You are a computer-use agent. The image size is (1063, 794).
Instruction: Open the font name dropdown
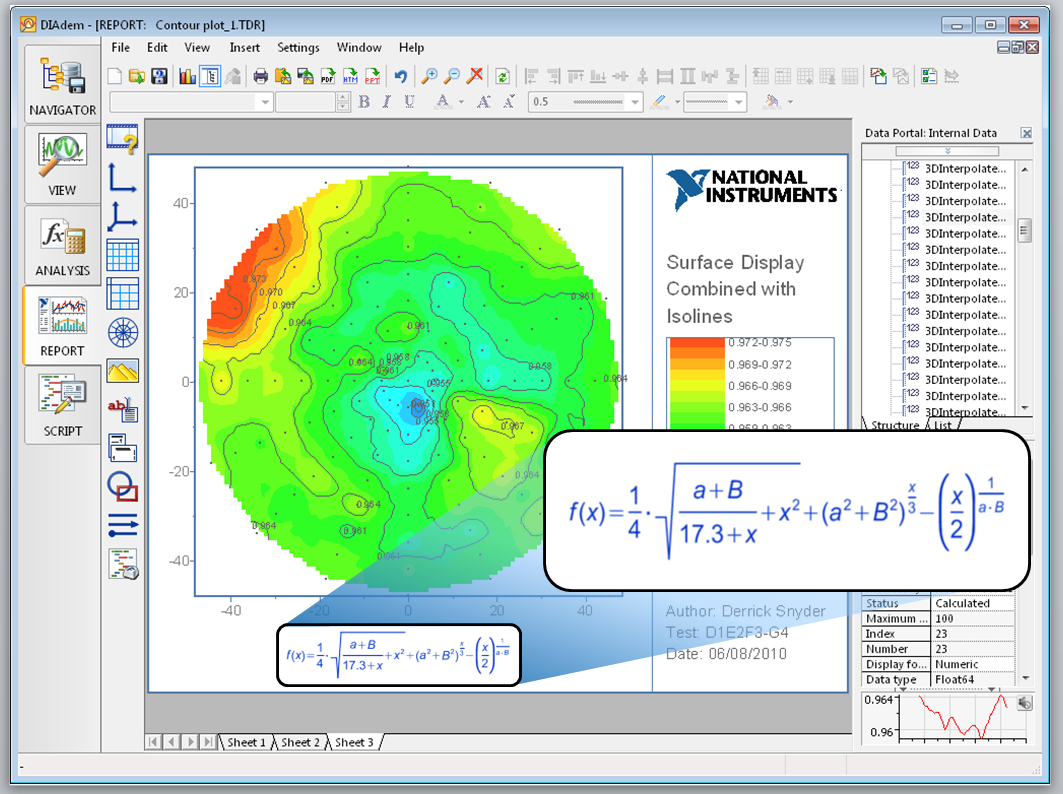tap(265, 102)
